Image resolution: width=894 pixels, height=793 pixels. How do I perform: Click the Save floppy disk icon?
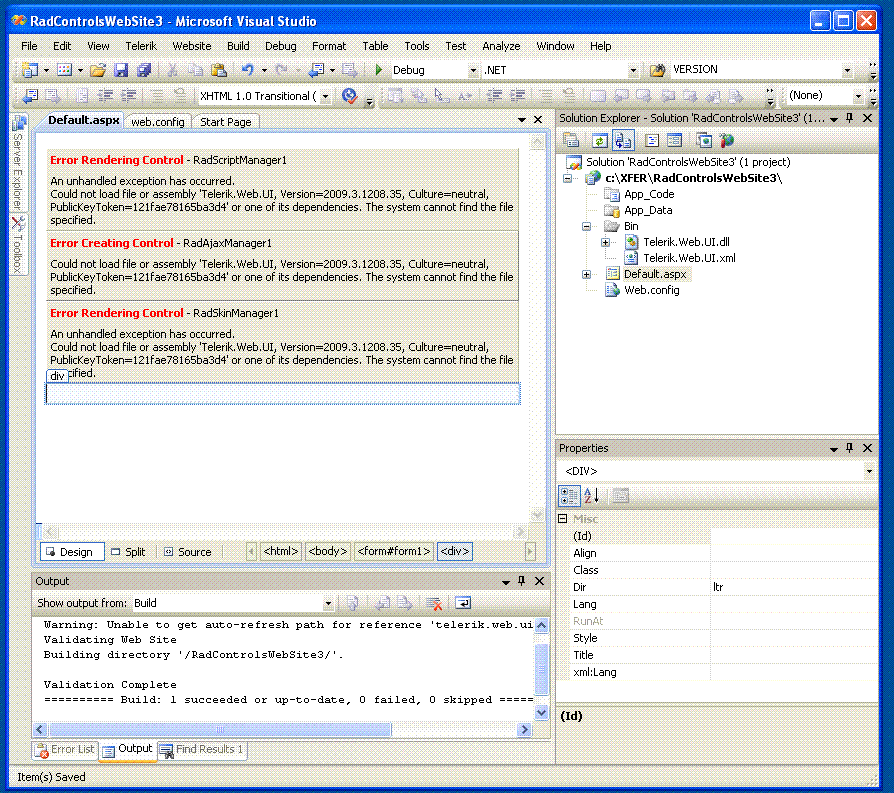(121, 70)
